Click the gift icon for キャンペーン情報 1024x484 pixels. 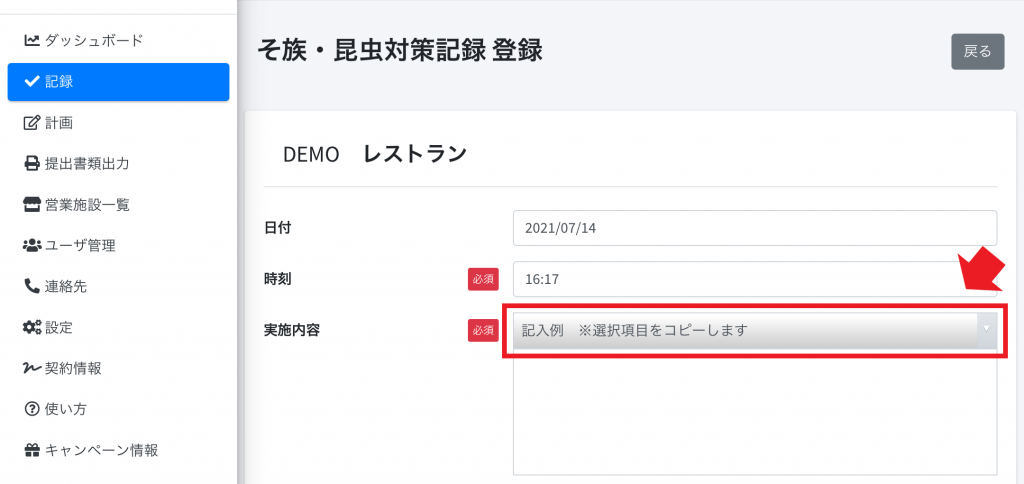[x=31, y=450]
